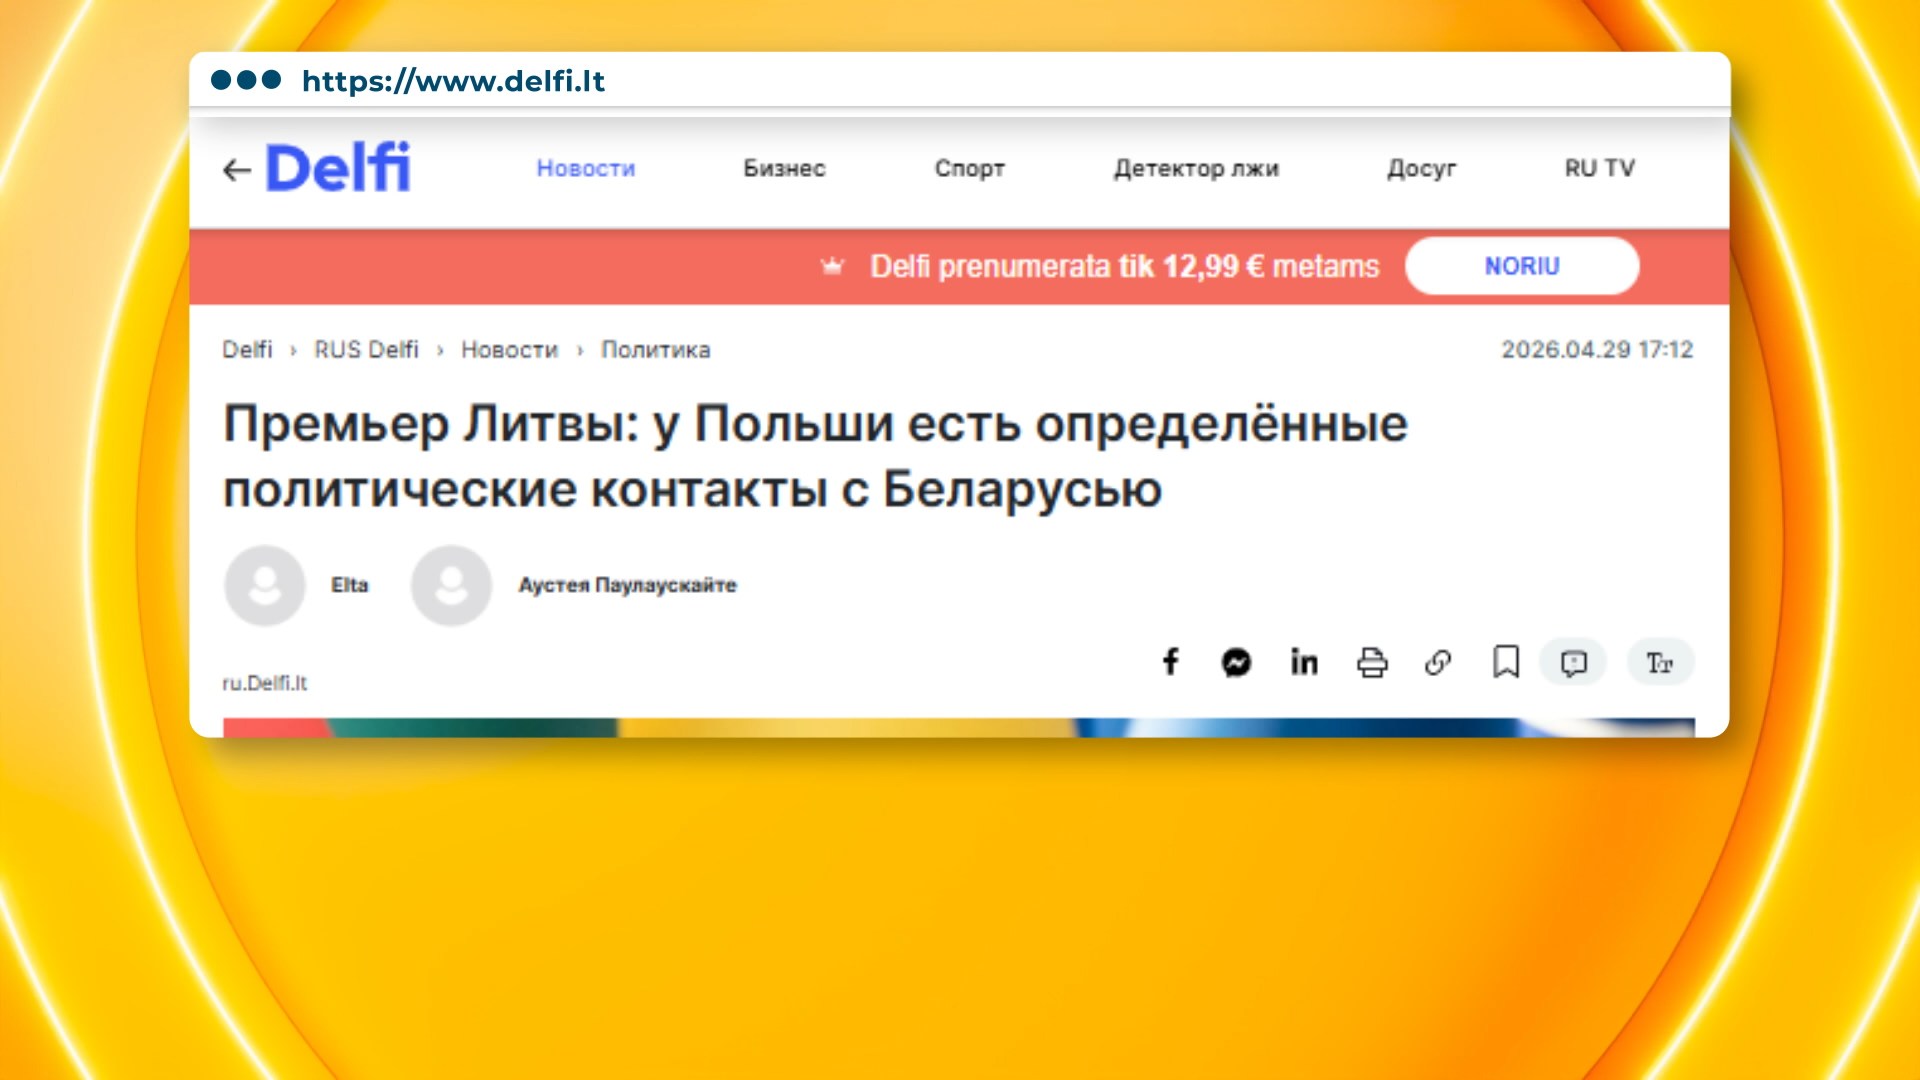The width and height of the screenshot is (1920, 1080).
Task: Click the Elta author avatar
Action: [265, 585]
